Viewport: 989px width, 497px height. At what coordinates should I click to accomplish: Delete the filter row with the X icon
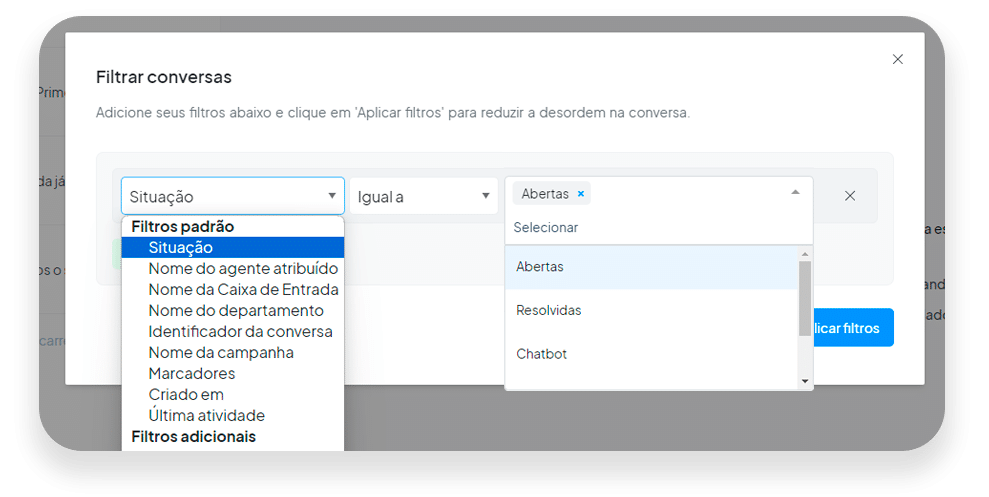pos(850,196)
